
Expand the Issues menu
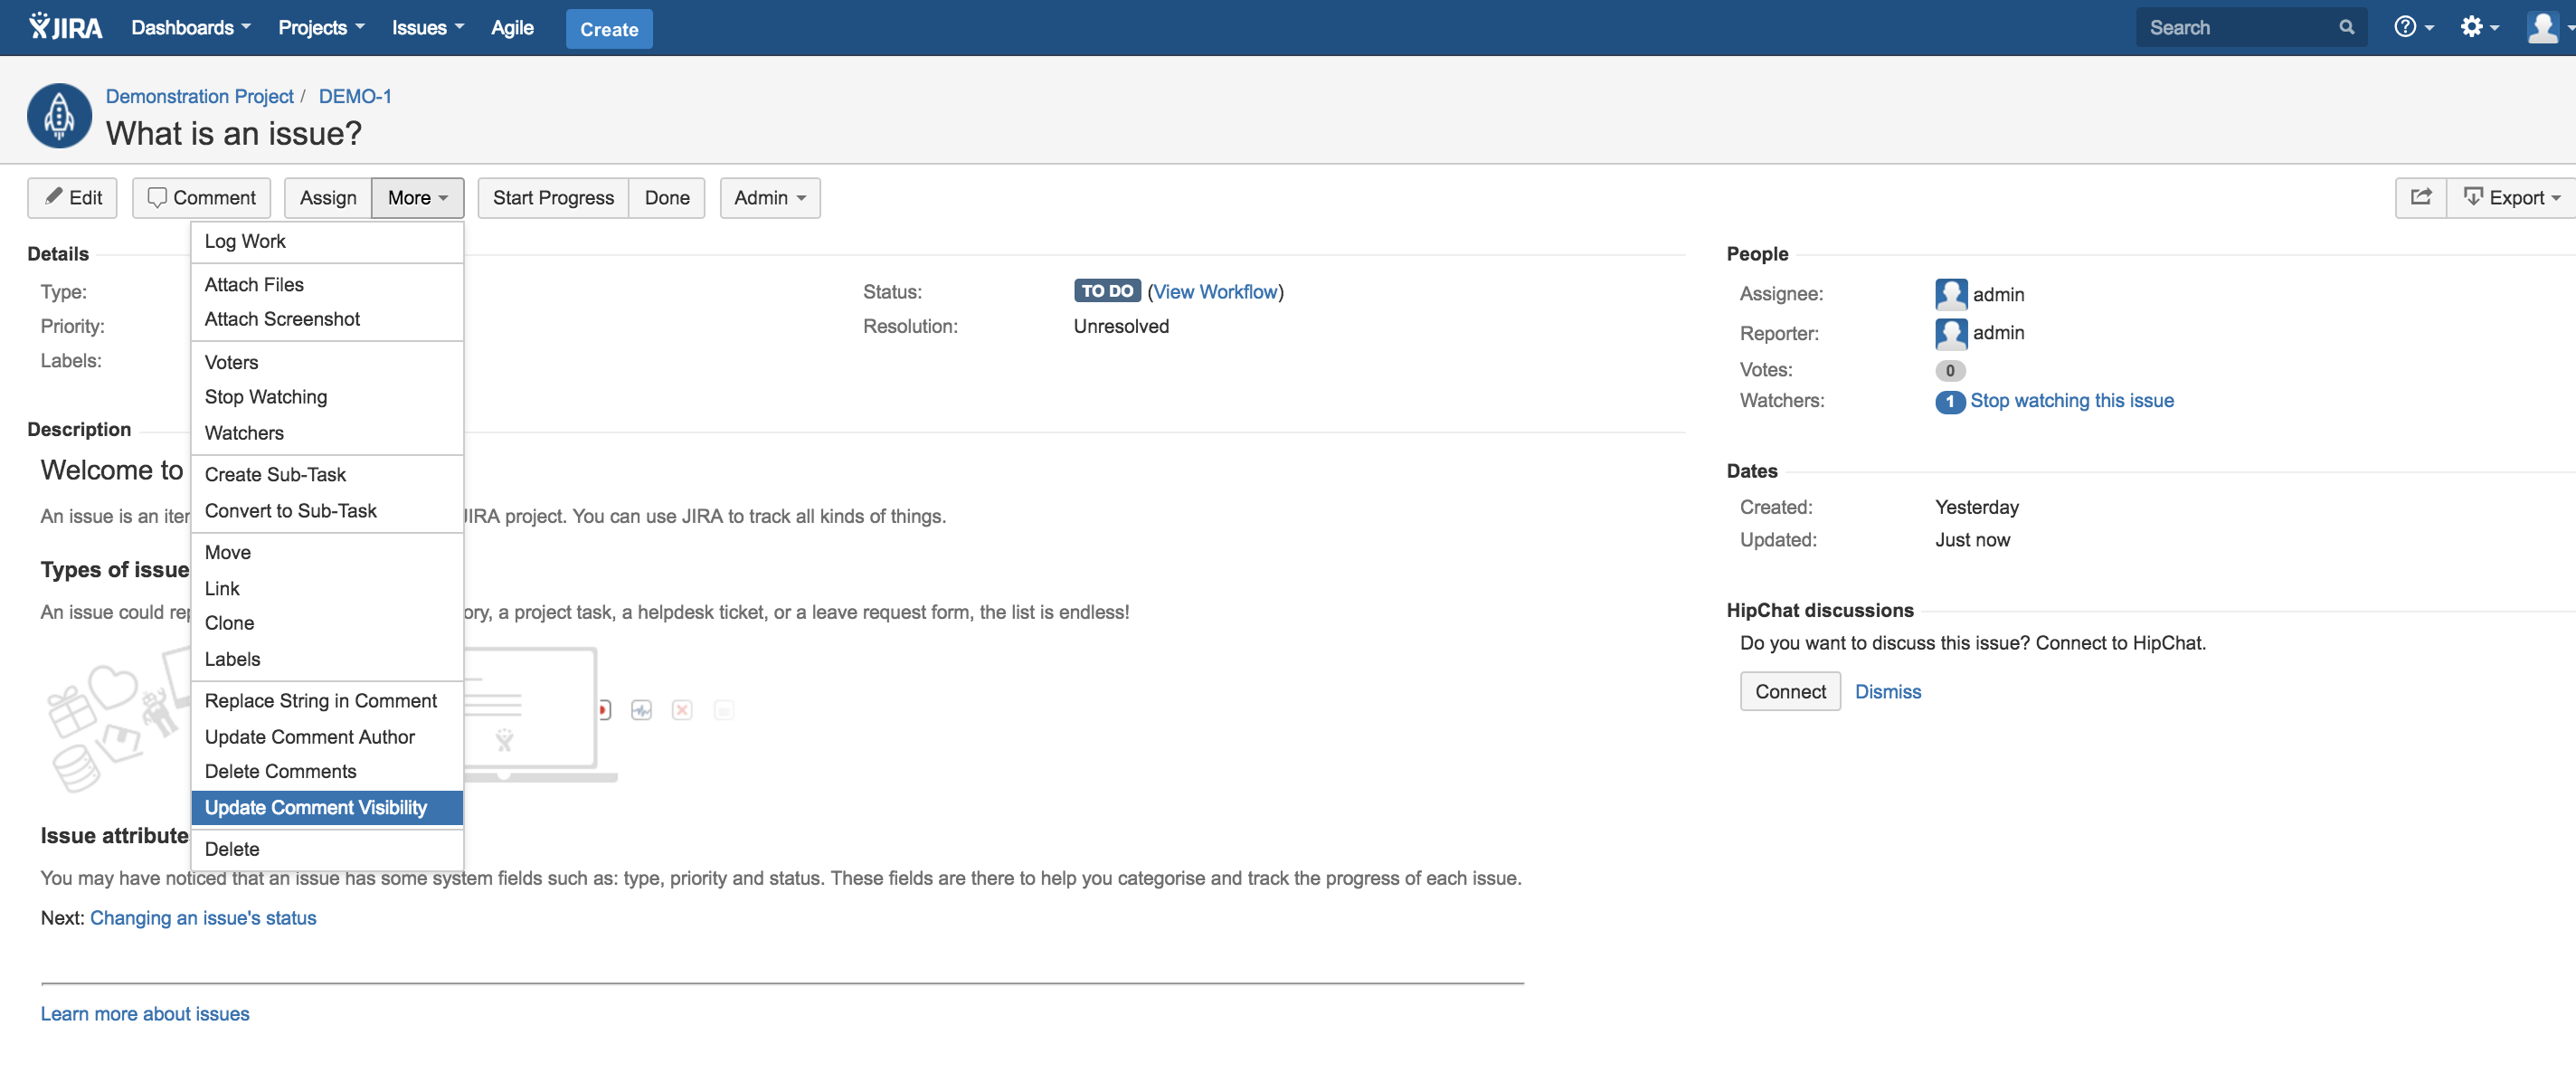click(x=427, y=27)
